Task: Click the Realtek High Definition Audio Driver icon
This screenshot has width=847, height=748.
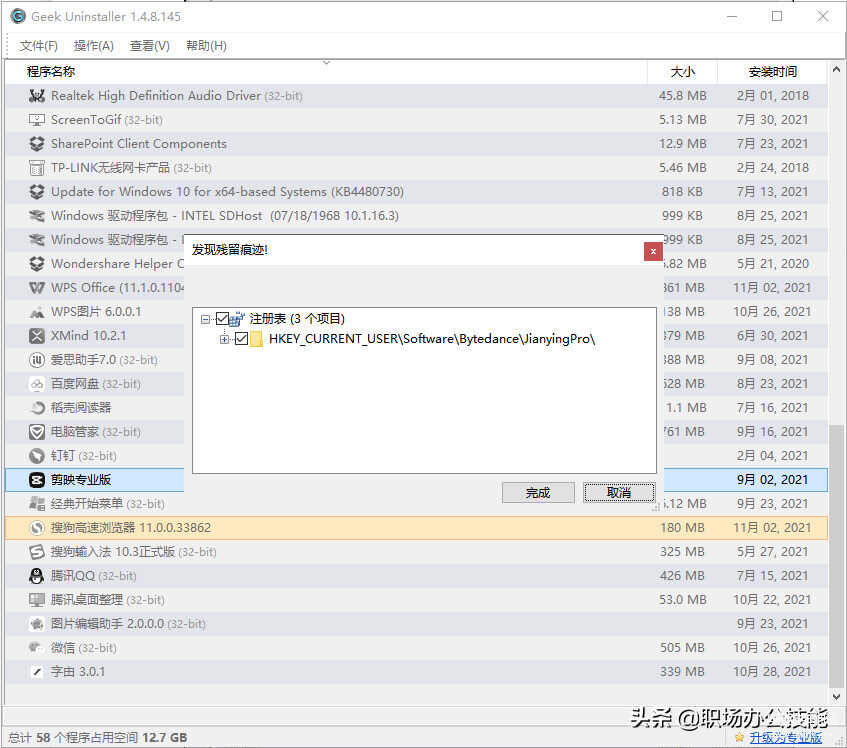Action: click(37, 96)
